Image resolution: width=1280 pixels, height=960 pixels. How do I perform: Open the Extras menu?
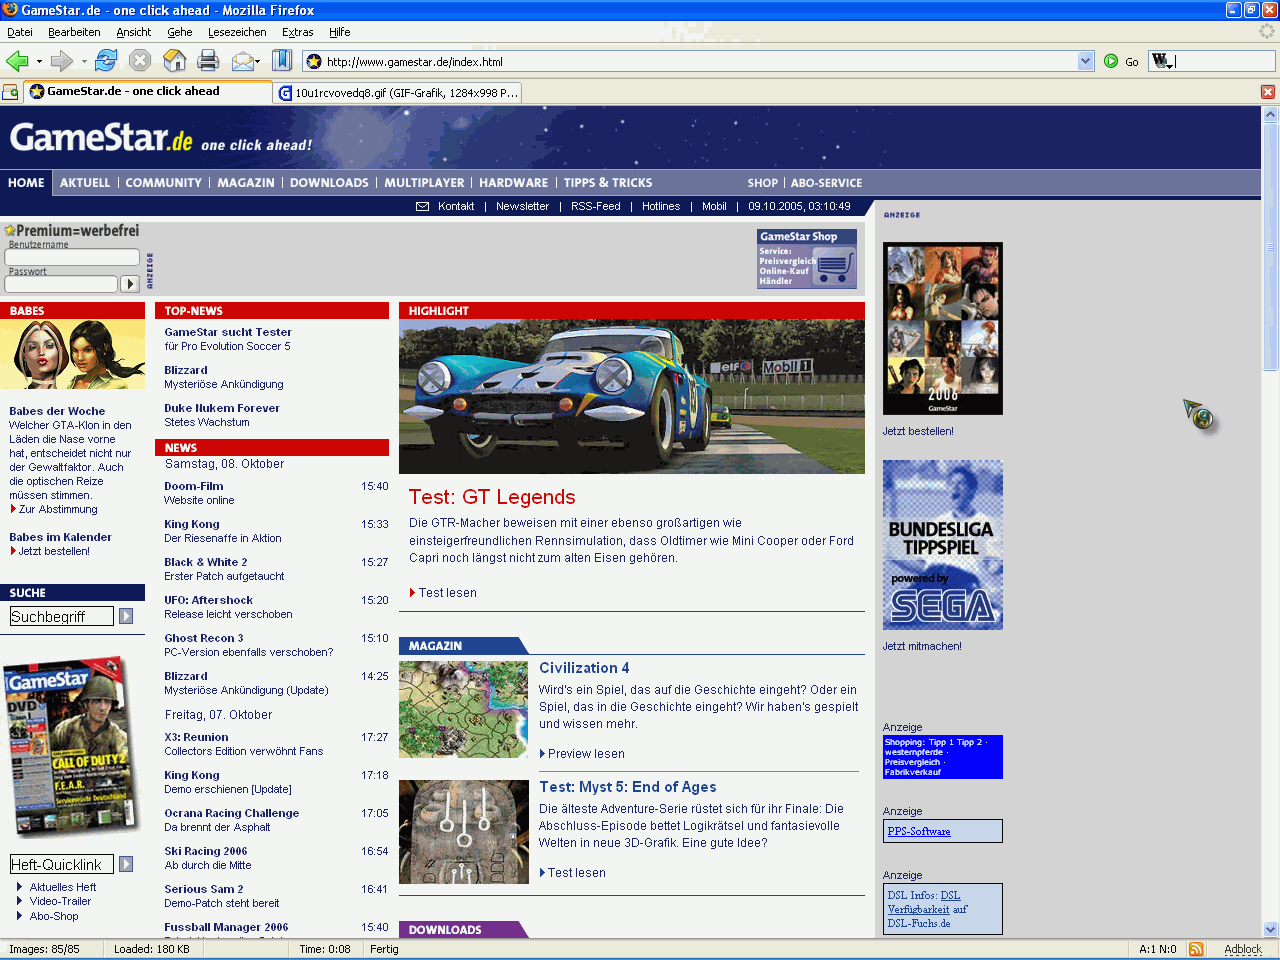298,32
